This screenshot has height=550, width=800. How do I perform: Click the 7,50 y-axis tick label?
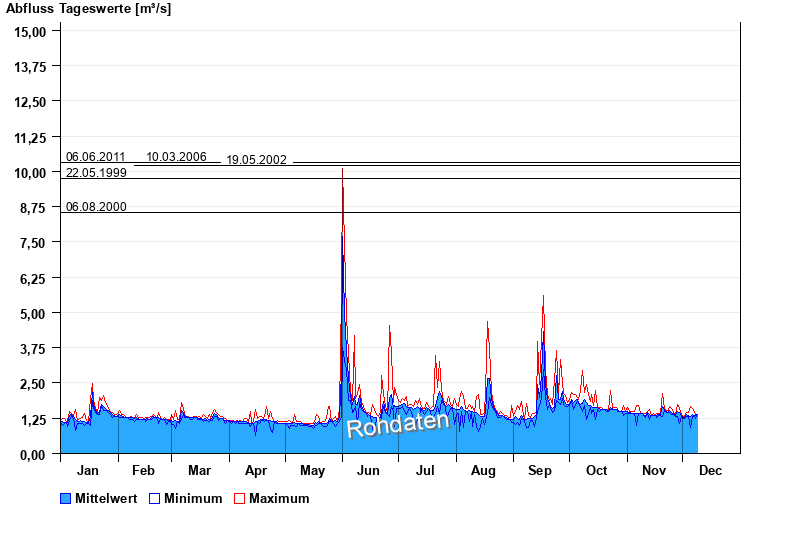click(34, 243)
